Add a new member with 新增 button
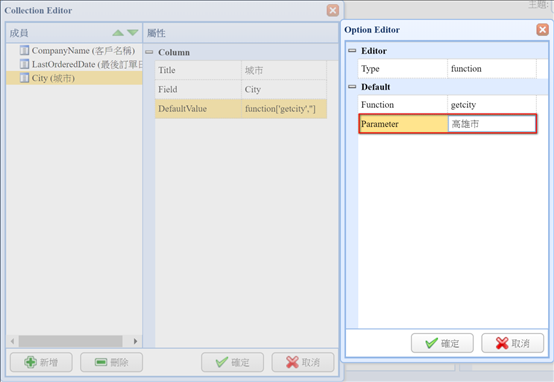 tap(41, 362)
